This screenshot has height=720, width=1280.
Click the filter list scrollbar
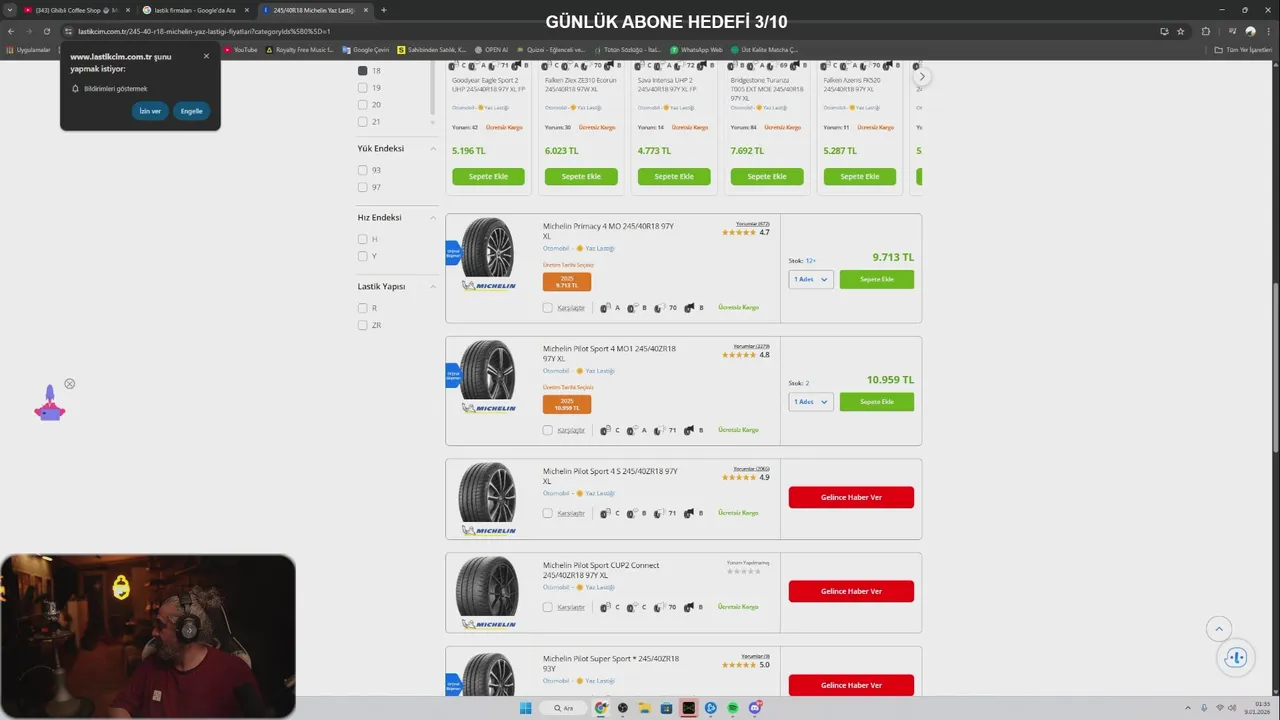point(433,90)
